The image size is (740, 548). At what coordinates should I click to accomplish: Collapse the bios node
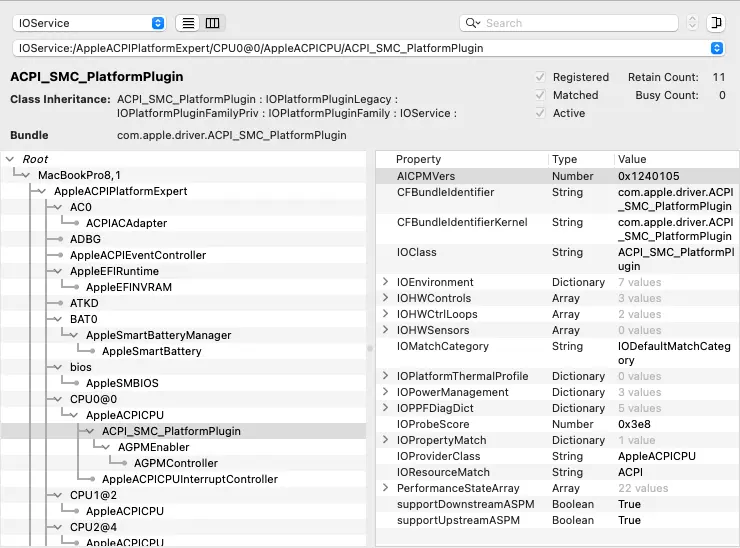click(58, 367)
